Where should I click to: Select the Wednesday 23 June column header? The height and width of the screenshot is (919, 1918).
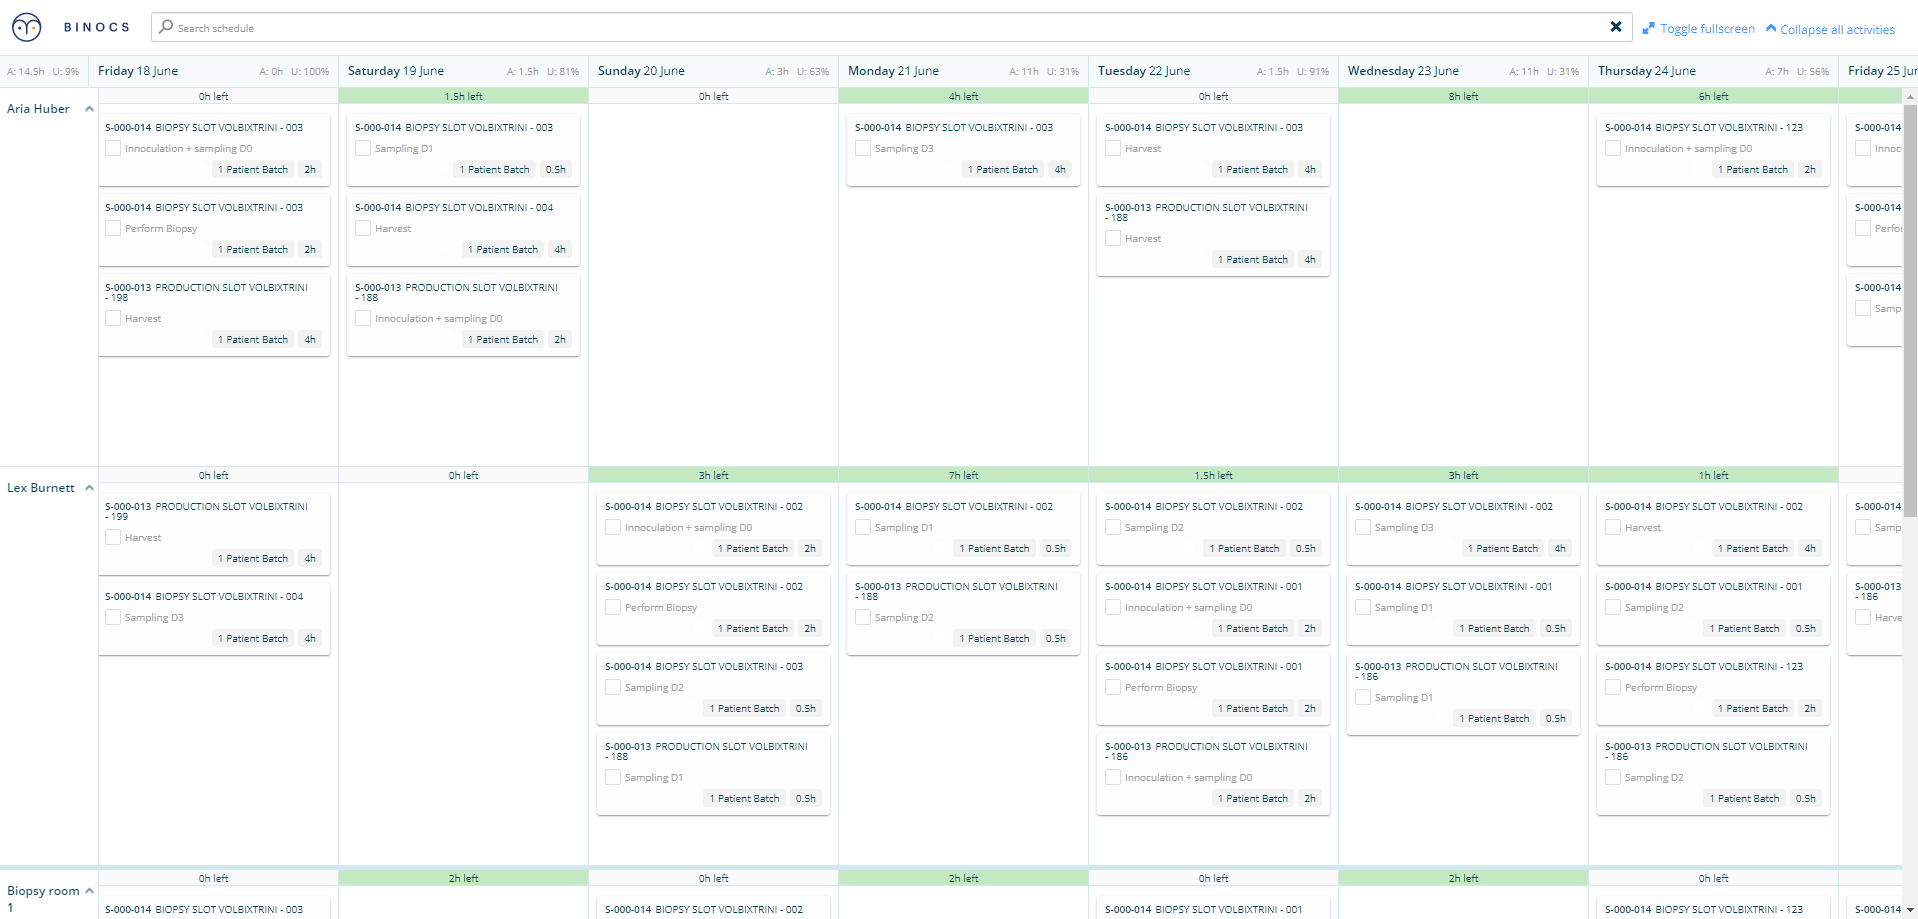click(1463, 71)
